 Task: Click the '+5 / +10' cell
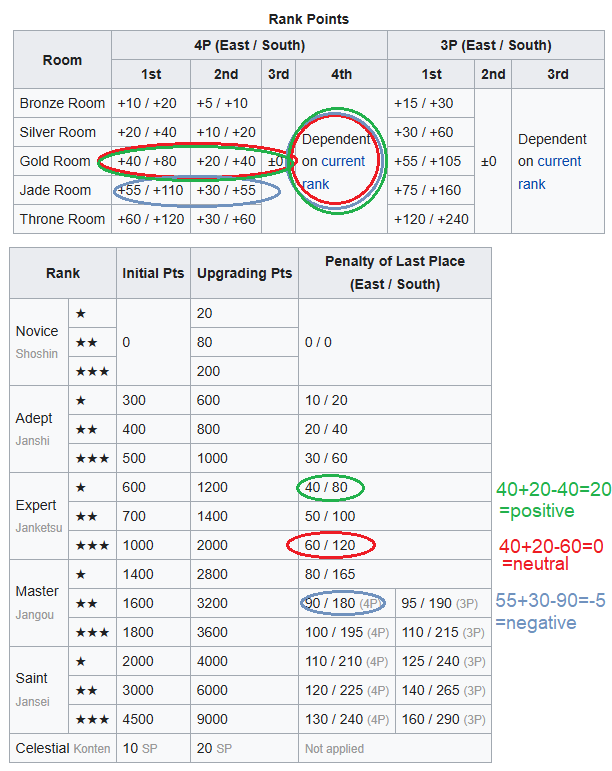coord(226,103)
